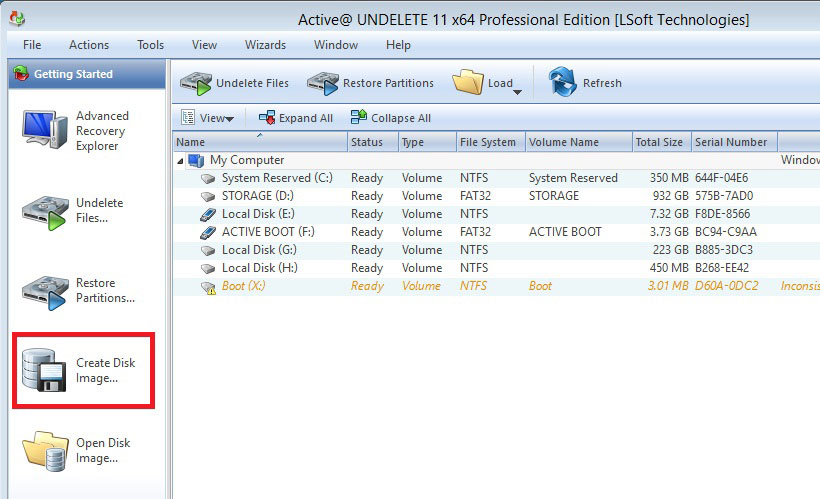Image resolution: width=820 pixels, height=499 pixels.
Task: Open the View menu in menu bar
Action: pyautogui.click(x=204, y=45)
